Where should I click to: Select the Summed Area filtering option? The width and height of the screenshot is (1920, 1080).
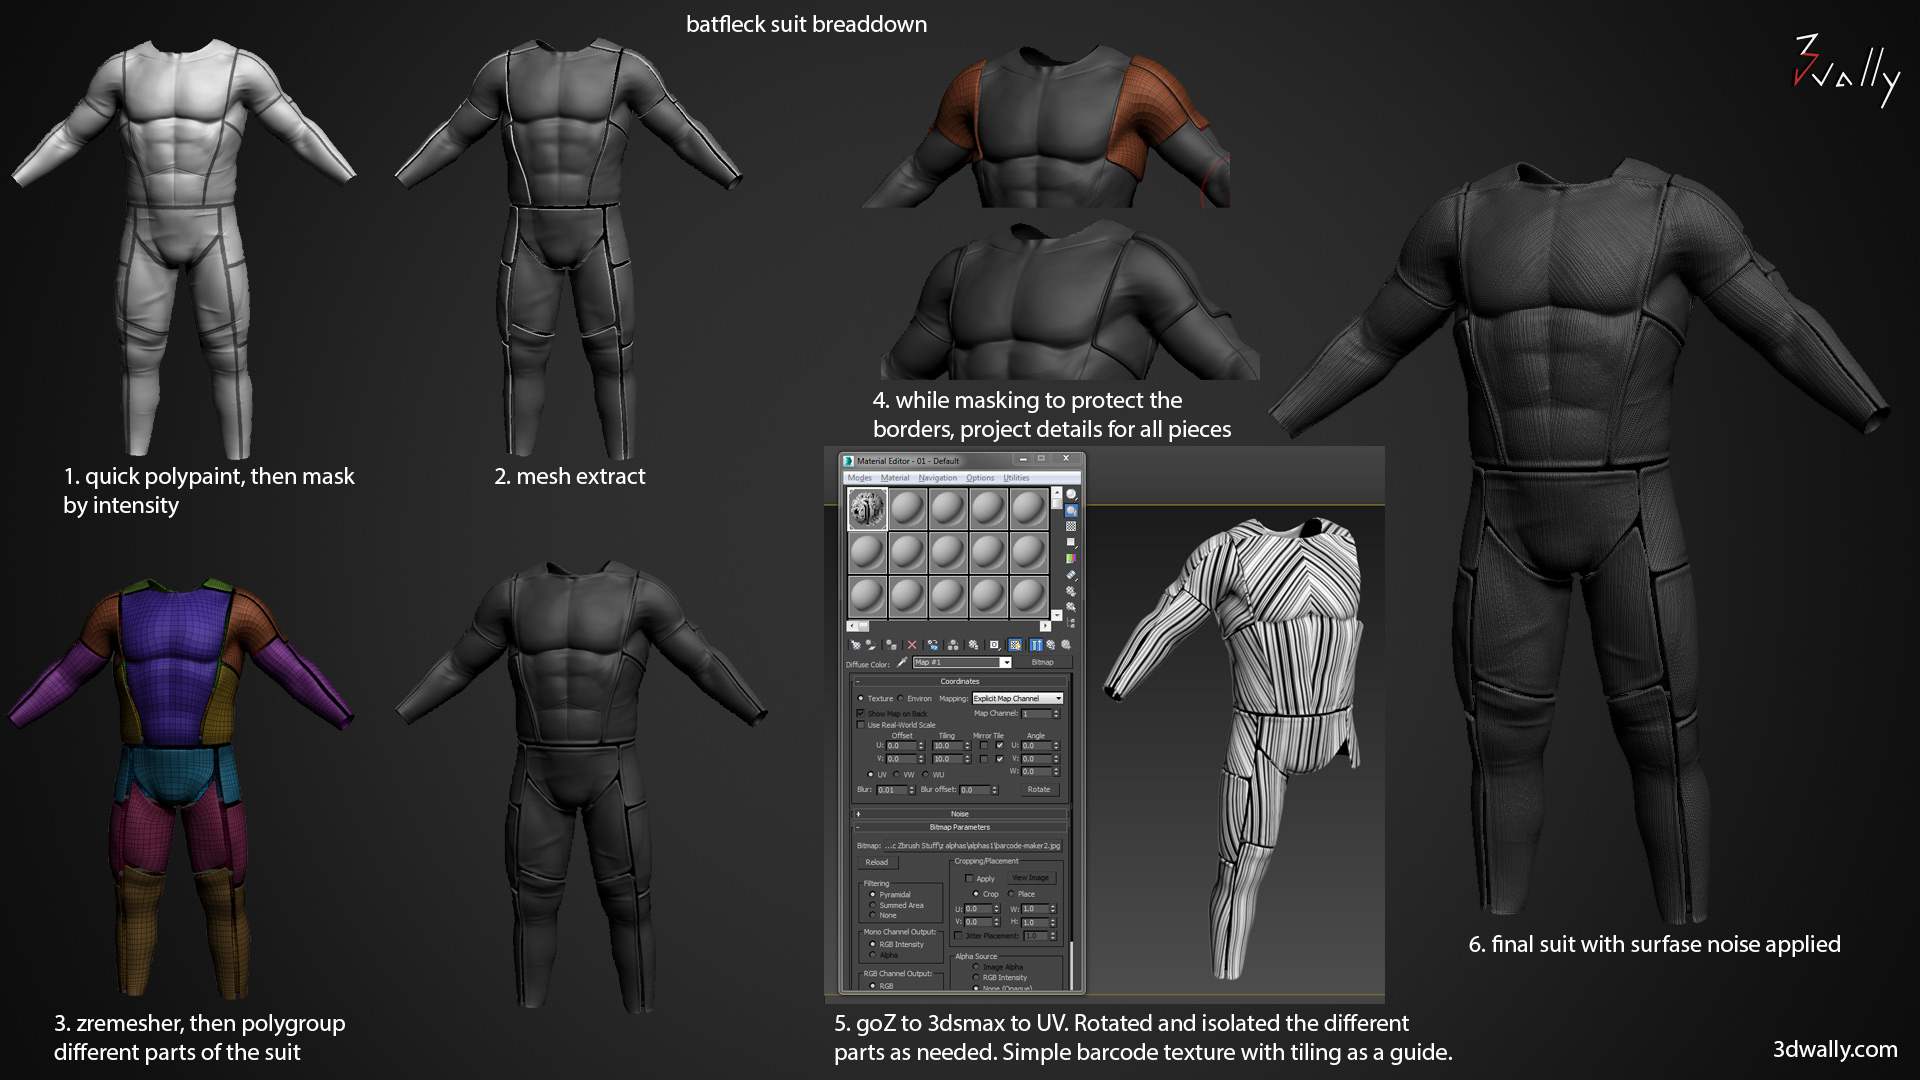[872, 905]
